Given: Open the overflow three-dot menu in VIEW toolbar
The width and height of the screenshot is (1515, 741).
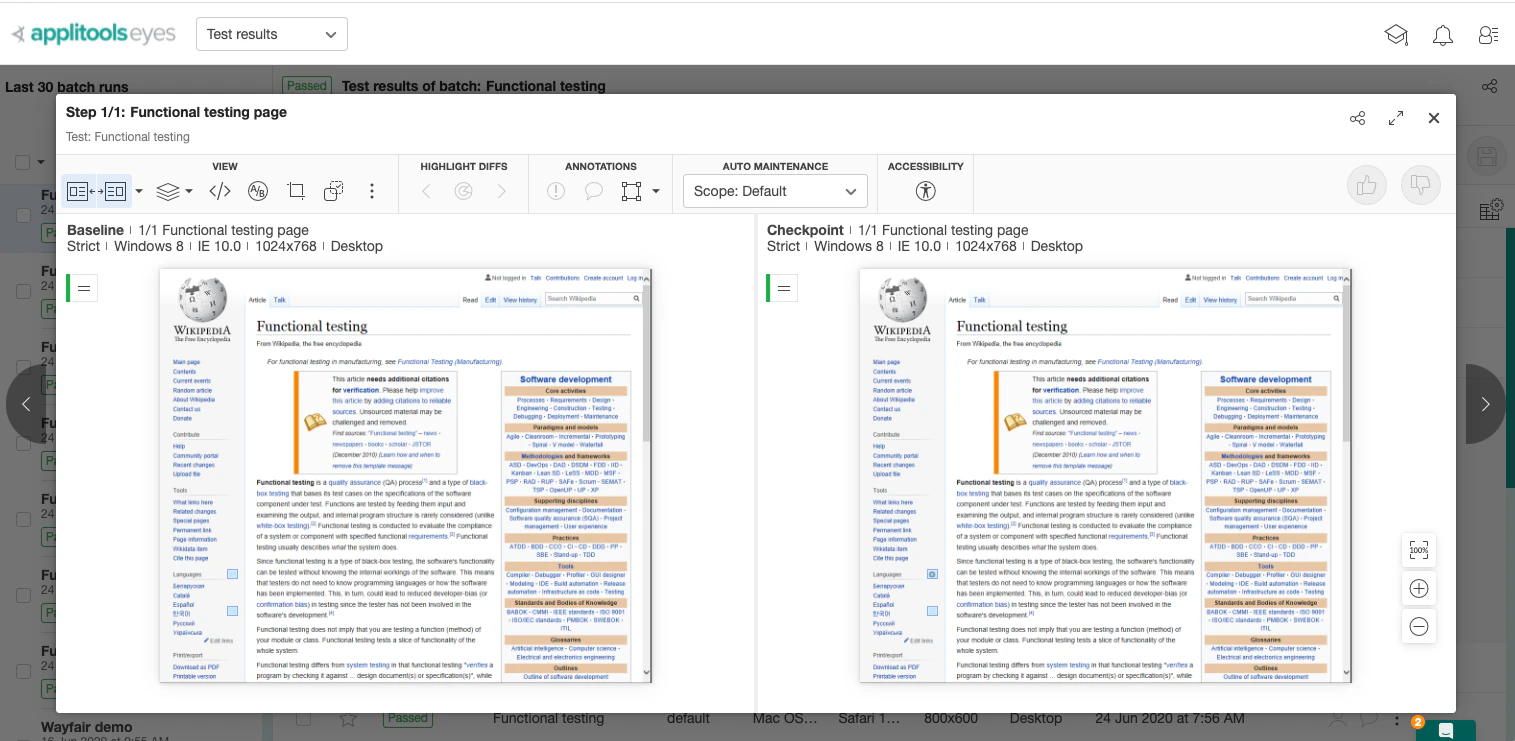Looking at the screenshot, I should coord(371,190).
